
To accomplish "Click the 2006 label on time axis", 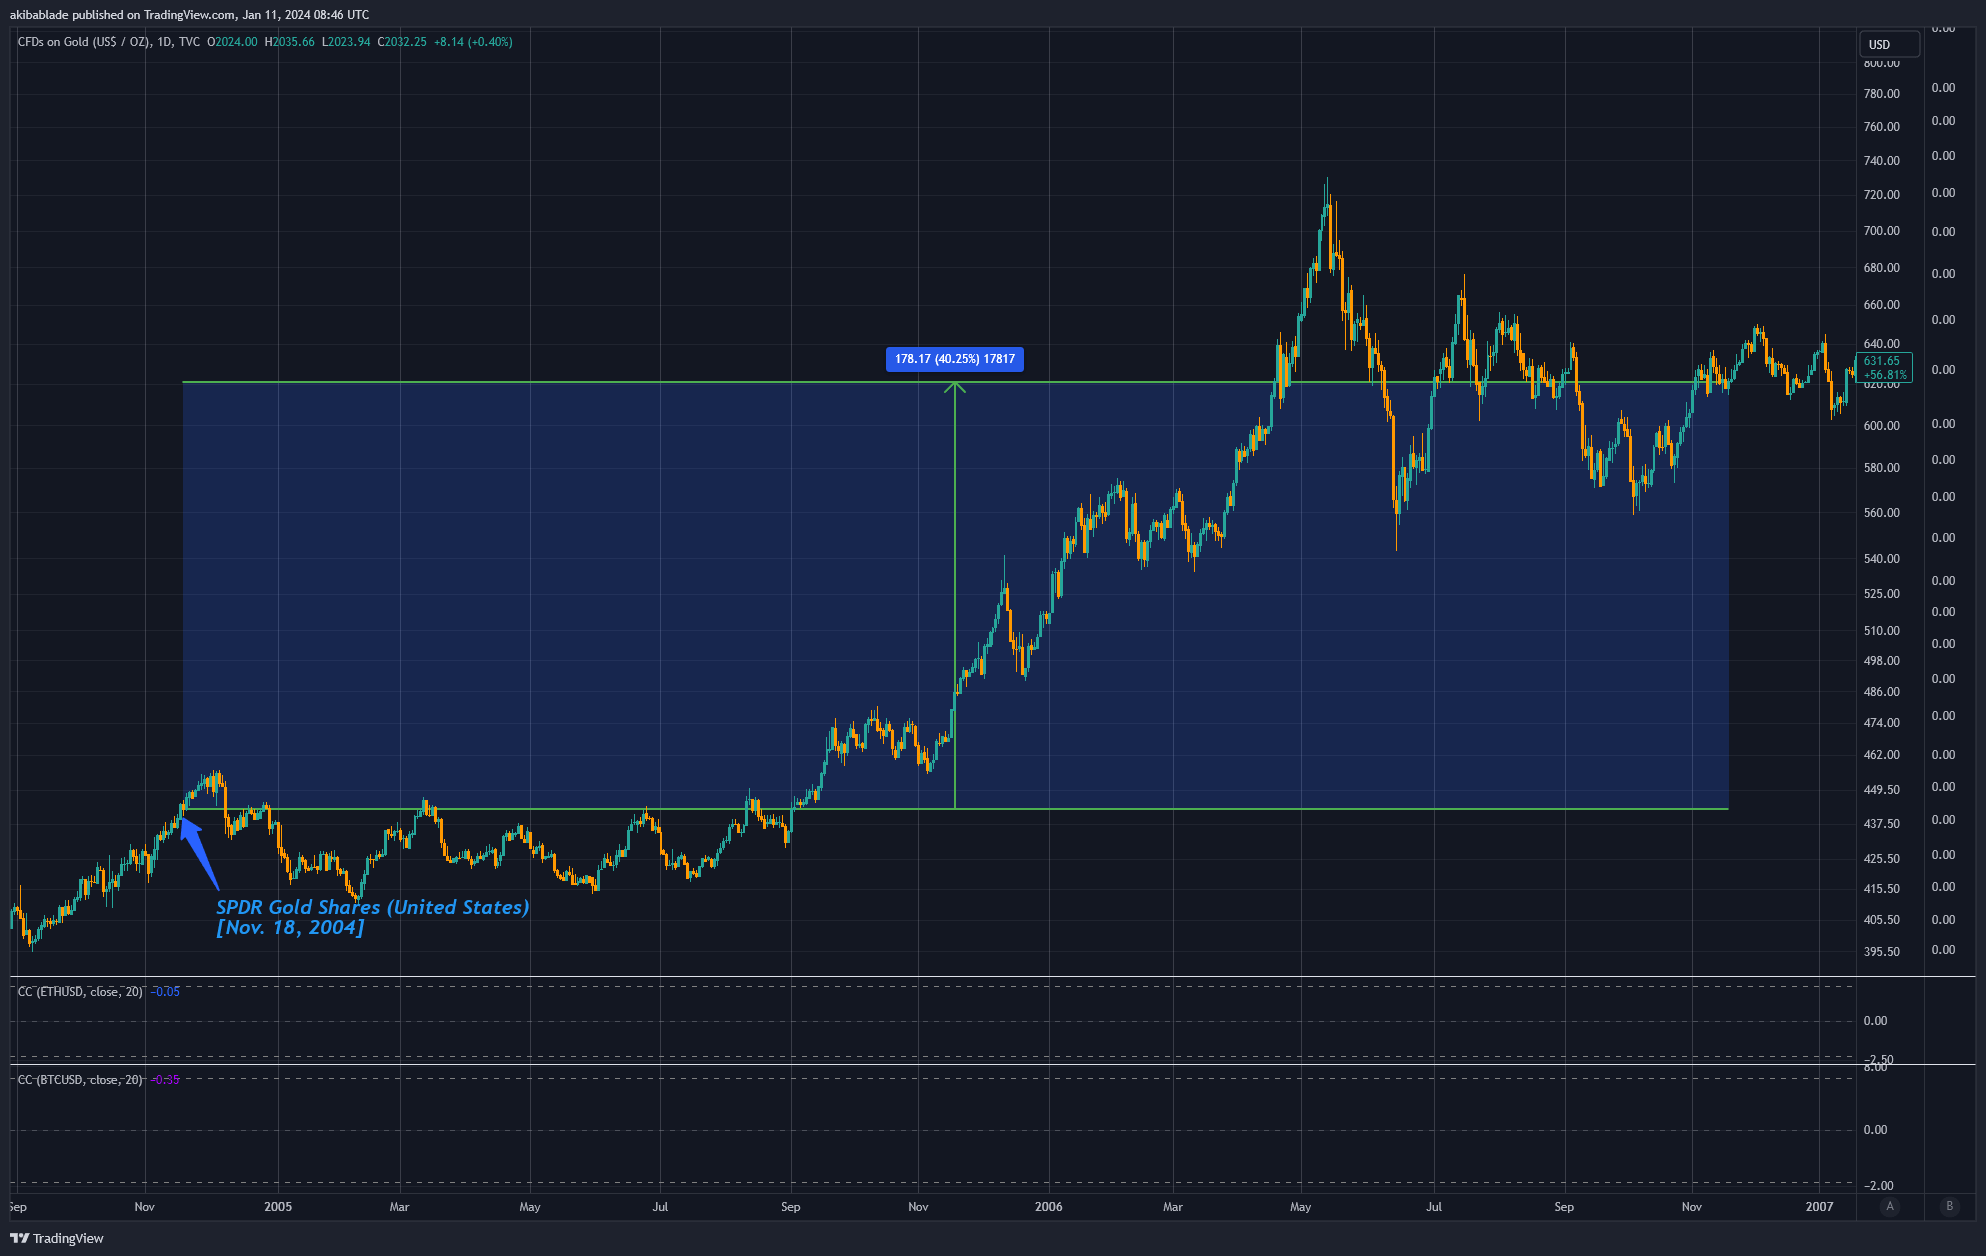I will click(1048, 1207).
